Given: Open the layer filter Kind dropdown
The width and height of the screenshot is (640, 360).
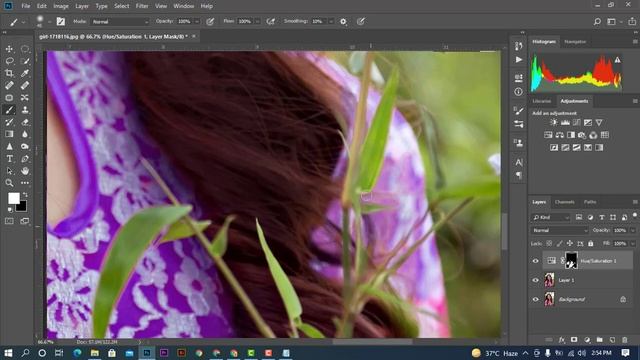Looking at the screenshot, I should [x=551, y=218].
